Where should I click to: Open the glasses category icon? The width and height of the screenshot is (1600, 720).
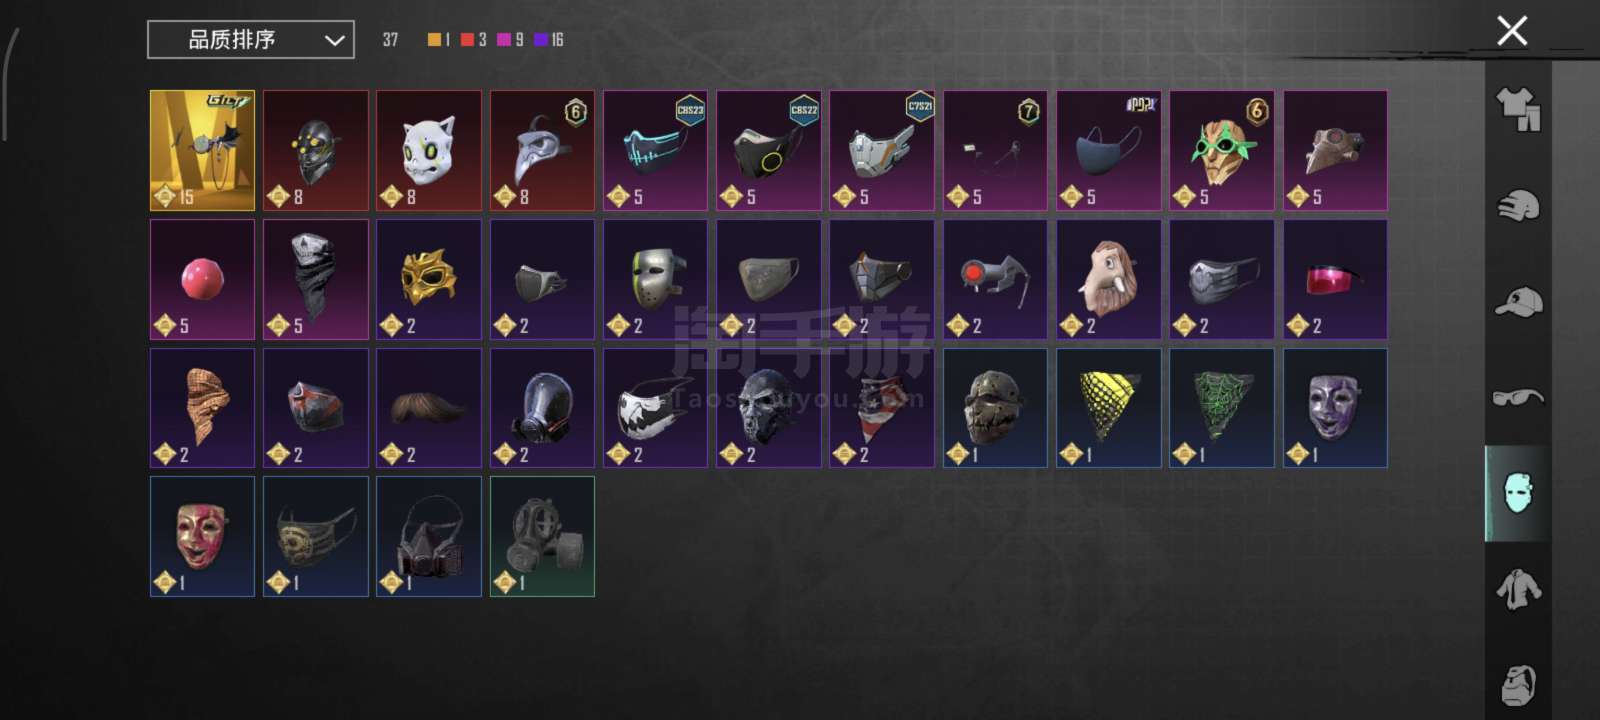pos(1518,398)
